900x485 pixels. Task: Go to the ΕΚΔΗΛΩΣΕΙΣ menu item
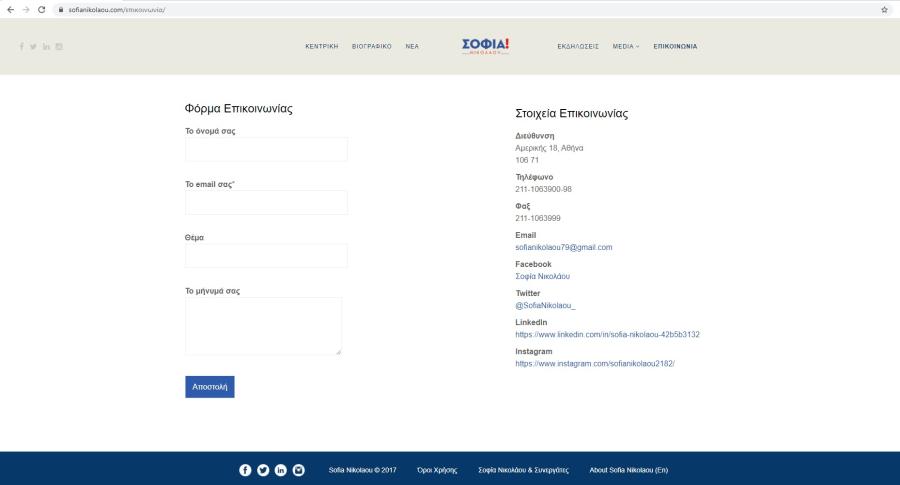pos(577,46)
